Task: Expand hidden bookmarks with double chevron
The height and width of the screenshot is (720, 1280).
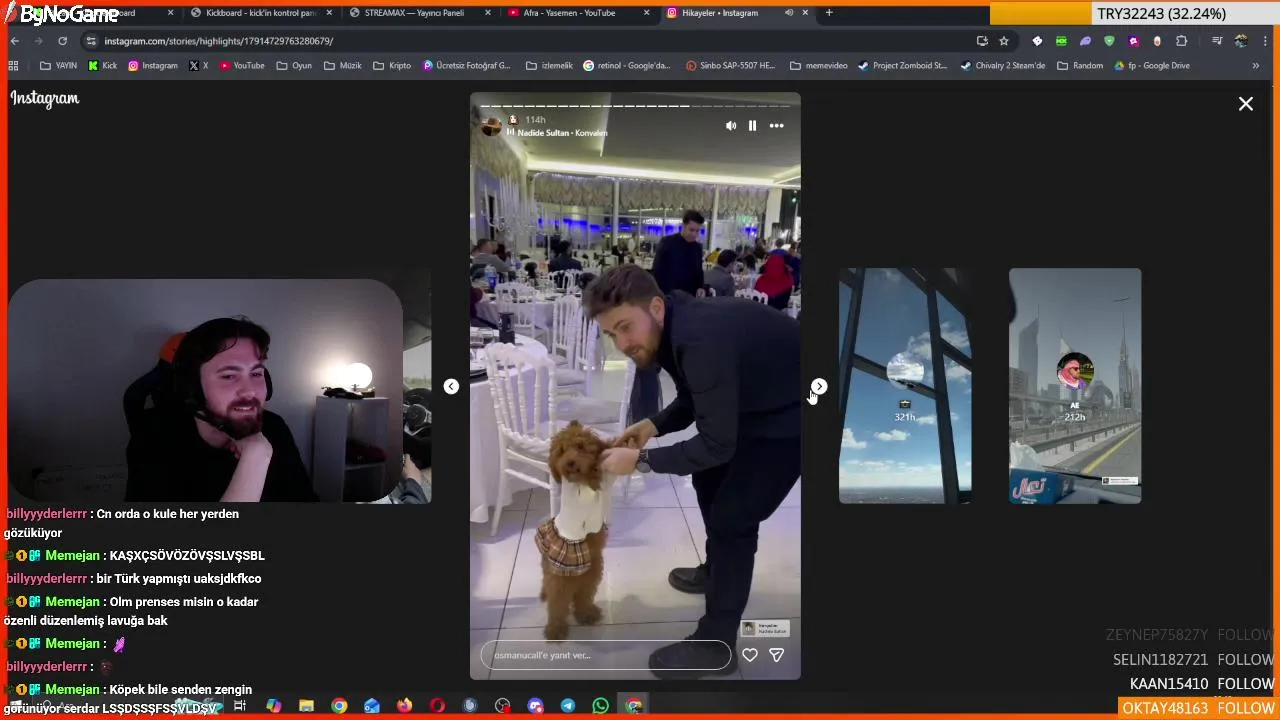Action: [x=1256, y=66]
